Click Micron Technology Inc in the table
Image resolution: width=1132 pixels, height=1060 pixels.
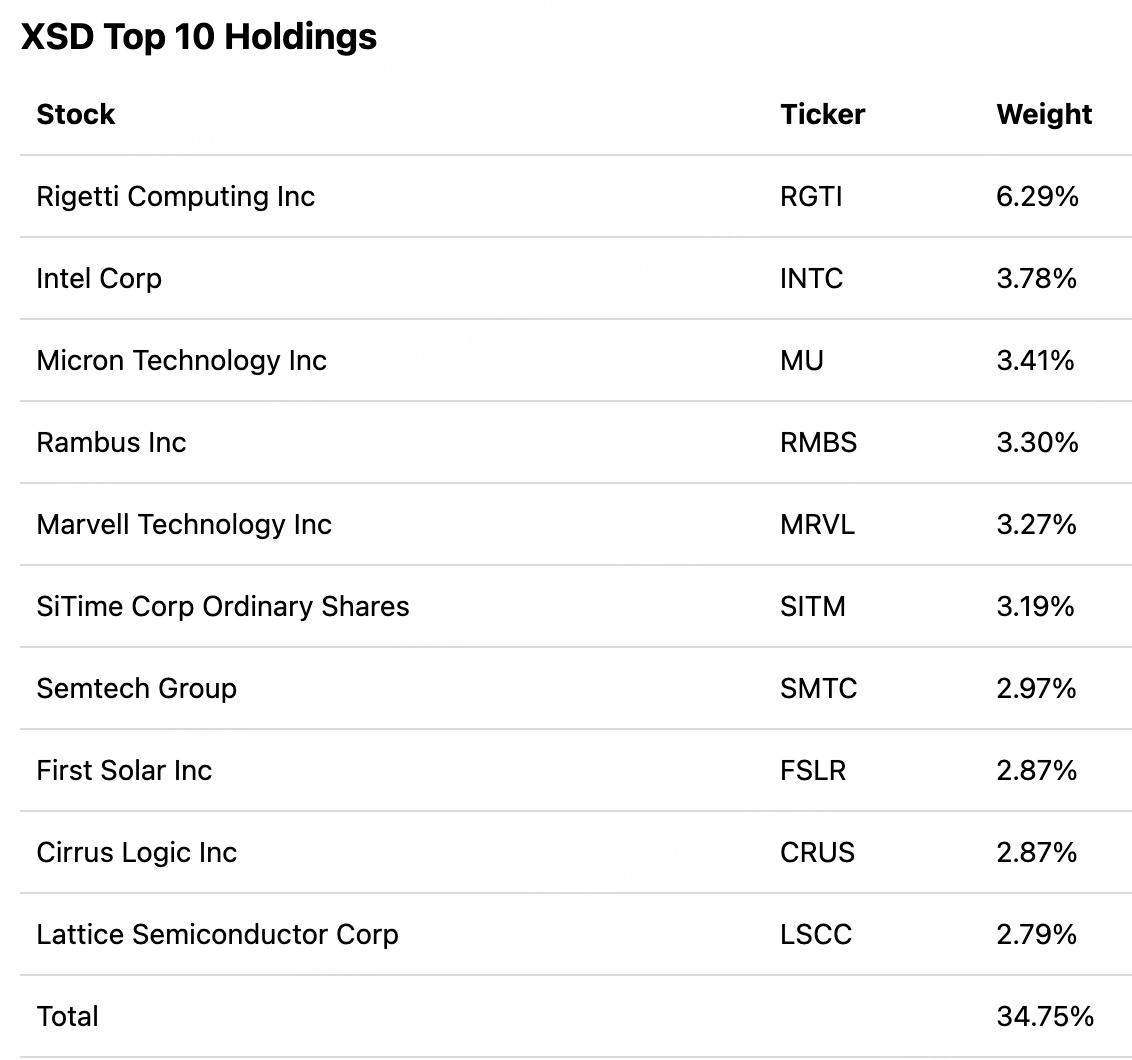[181, 360]
